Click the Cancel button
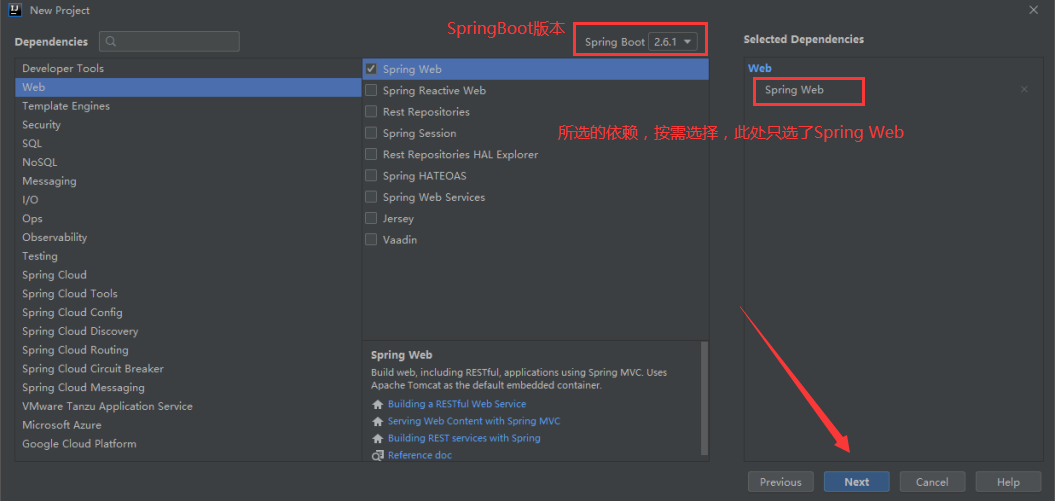Image resolution: width=1055 pixels, height=501 pixels. [x=933, y=482]
